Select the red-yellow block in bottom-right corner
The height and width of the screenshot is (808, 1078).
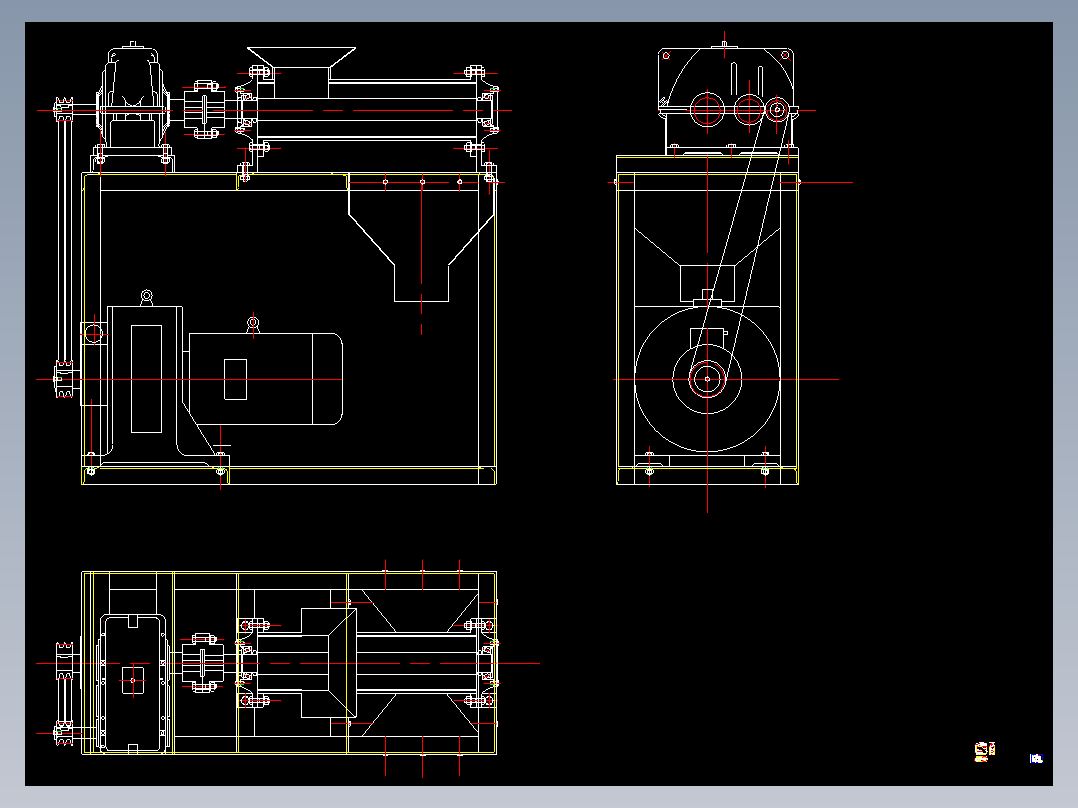click(x=985, y=752)
